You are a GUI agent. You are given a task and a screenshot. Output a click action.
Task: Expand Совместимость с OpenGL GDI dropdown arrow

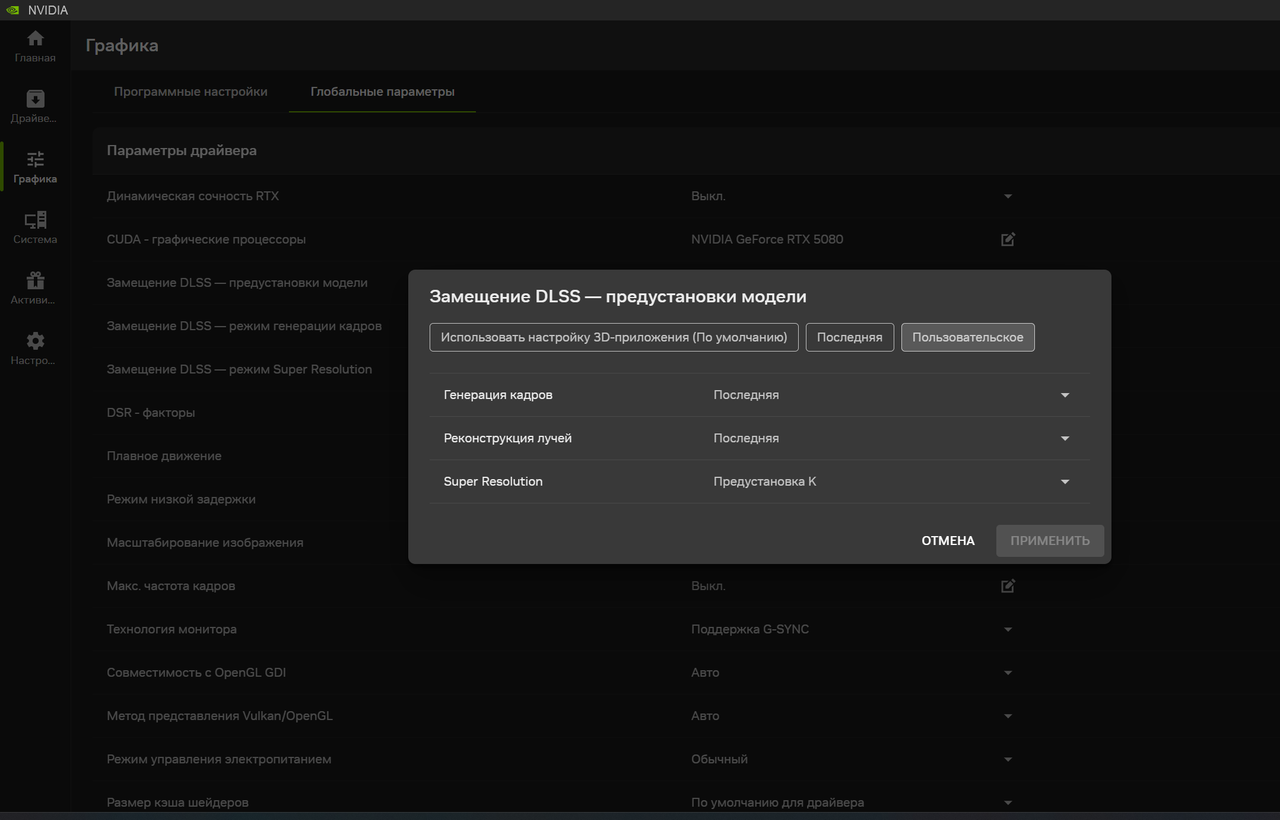[1008, 673]
